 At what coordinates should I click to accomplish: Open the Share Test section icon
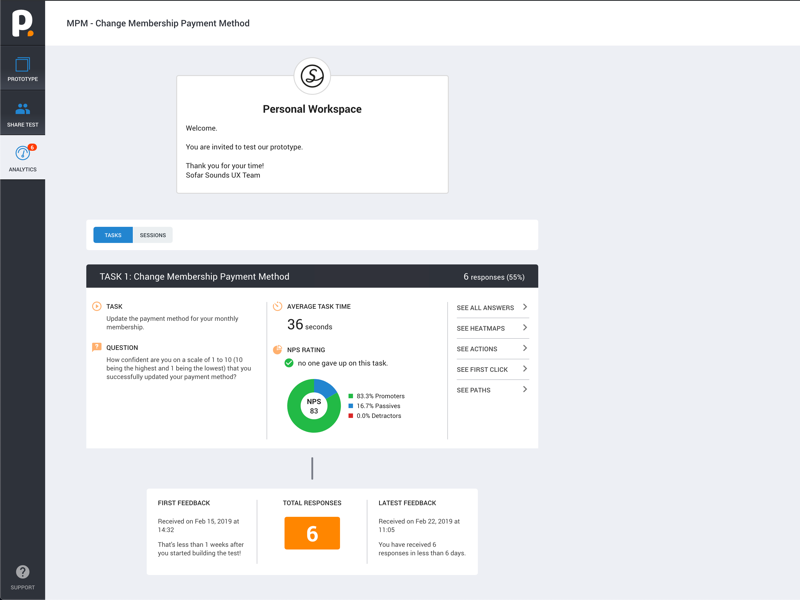click(22, 109)
